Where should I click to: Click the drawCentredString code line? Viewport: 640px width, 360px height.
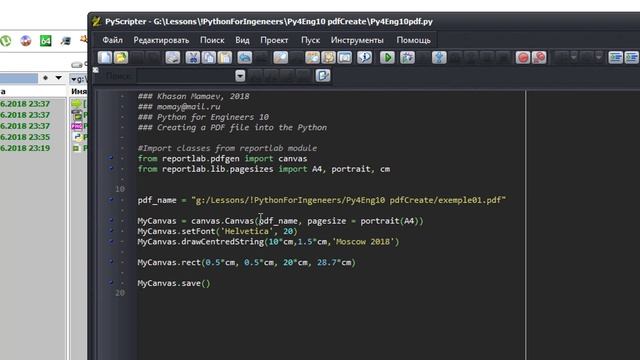(x=268, y=242)
